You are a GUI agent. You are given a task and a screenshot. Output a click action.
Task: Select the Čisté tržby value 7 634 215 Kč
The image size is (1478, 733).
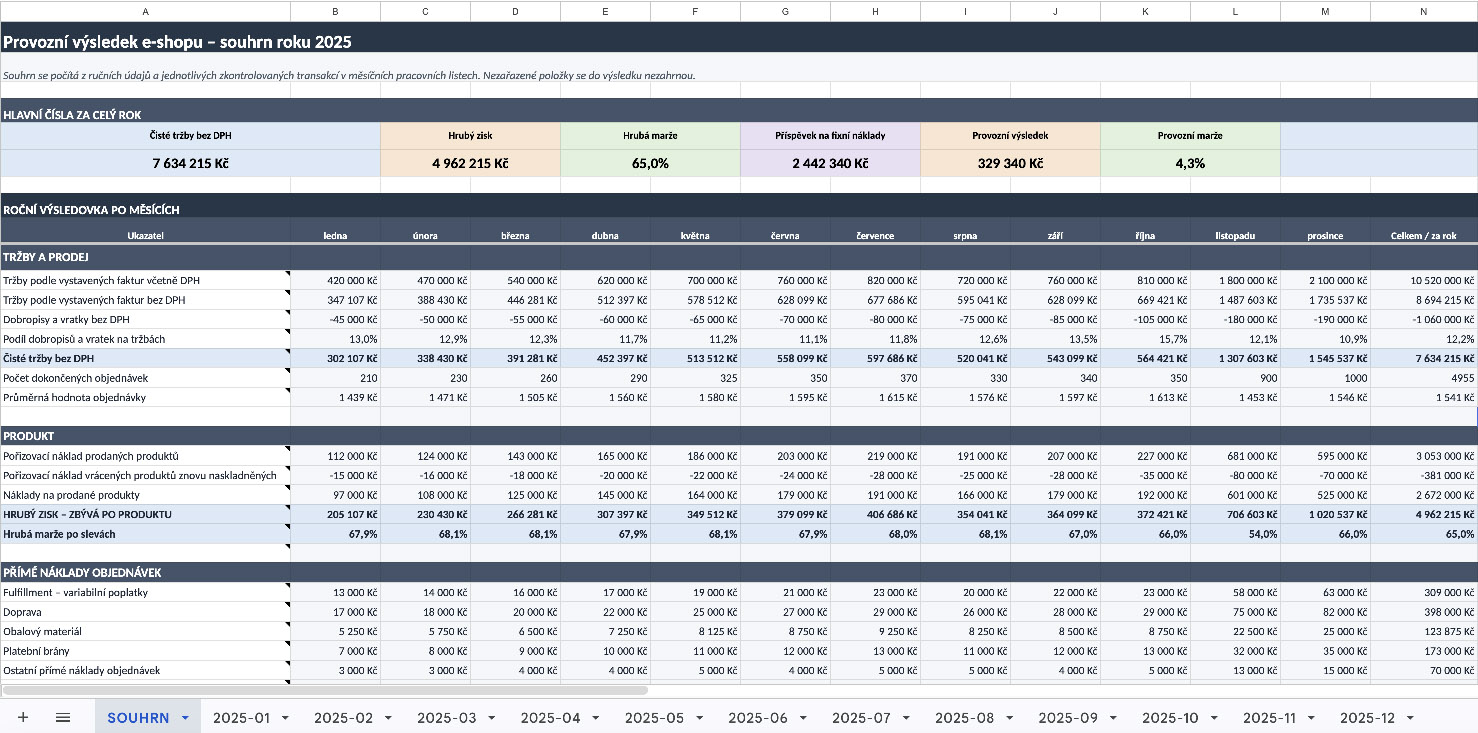(x=190, y=163)
